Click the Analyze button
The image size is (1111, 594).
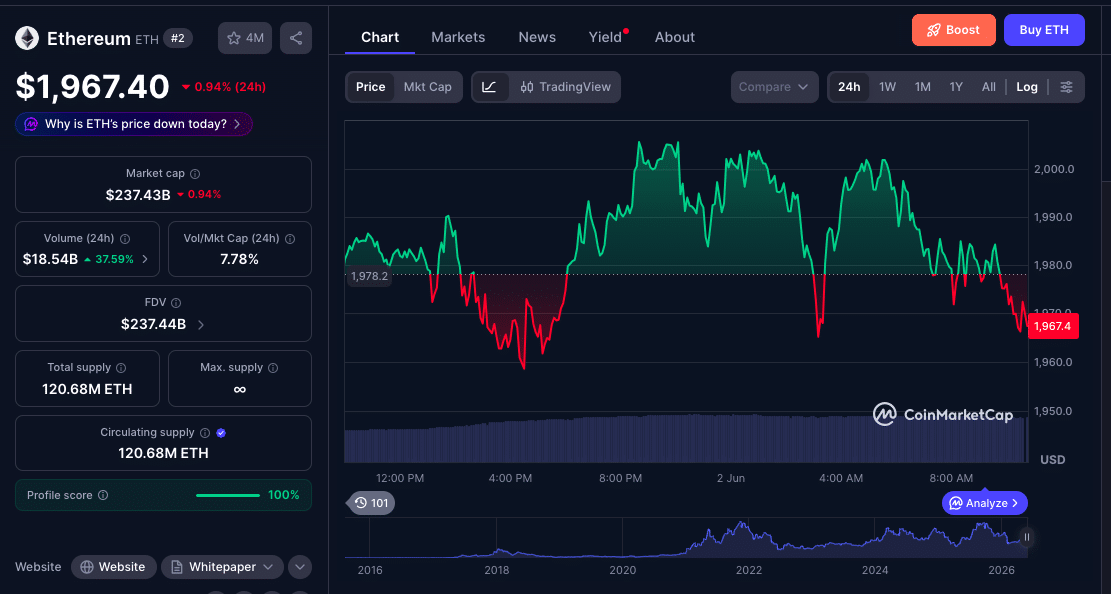(984, 503)
